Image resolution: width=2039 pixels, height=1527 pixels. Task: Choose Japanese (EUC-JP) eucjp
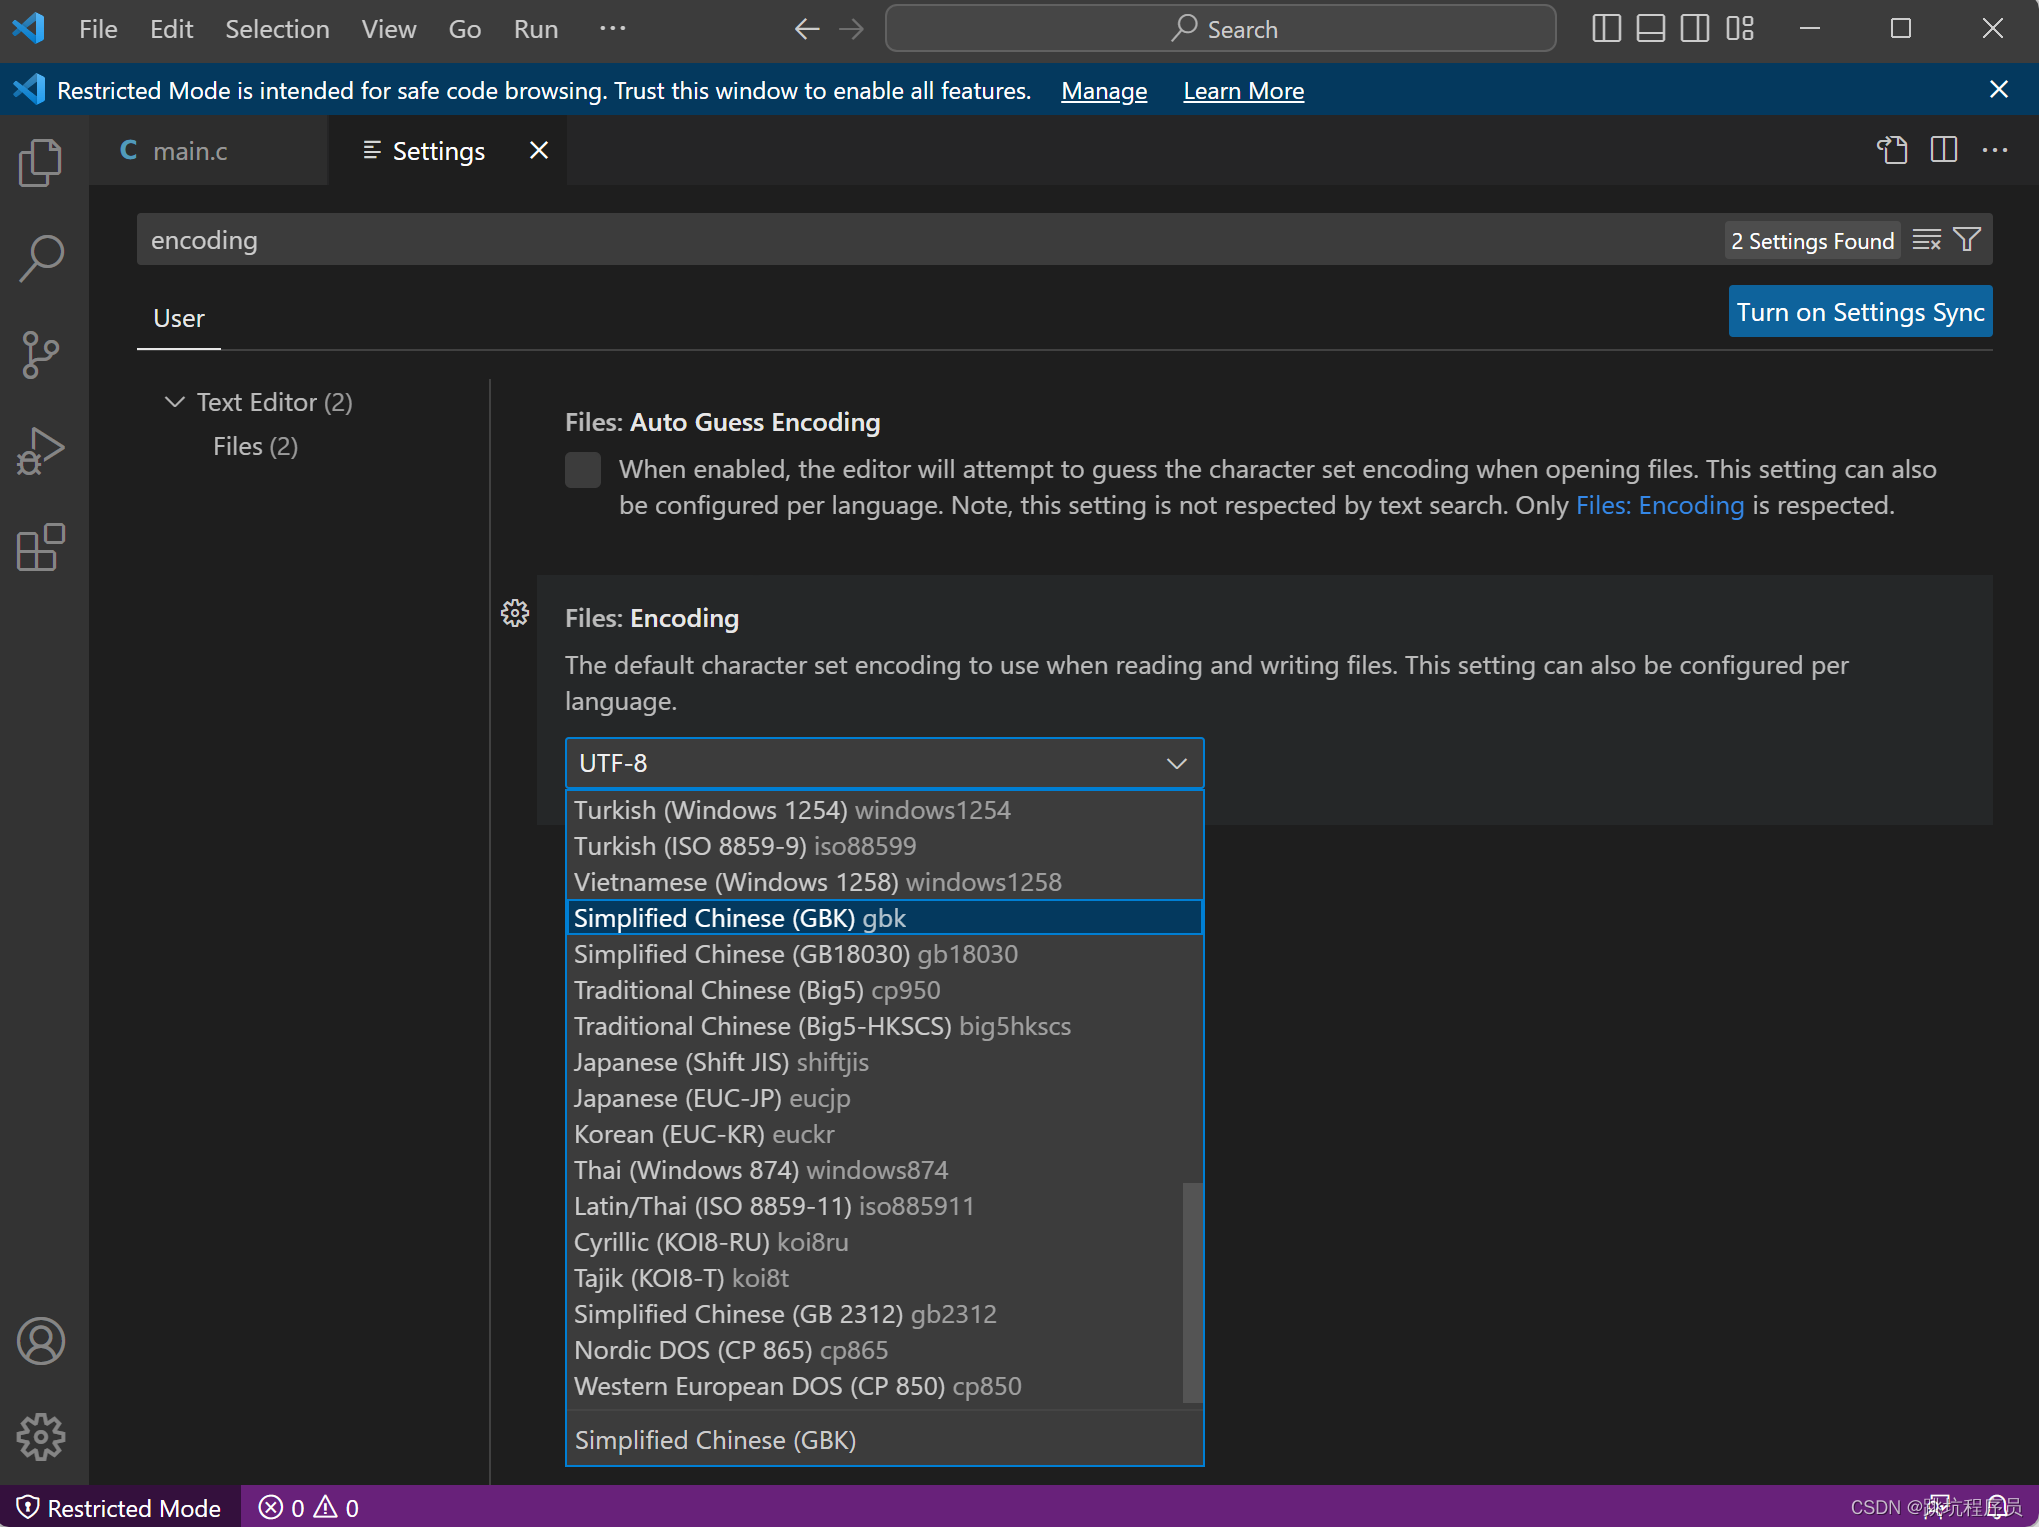pyautogui.click(x=884, y=1098)
